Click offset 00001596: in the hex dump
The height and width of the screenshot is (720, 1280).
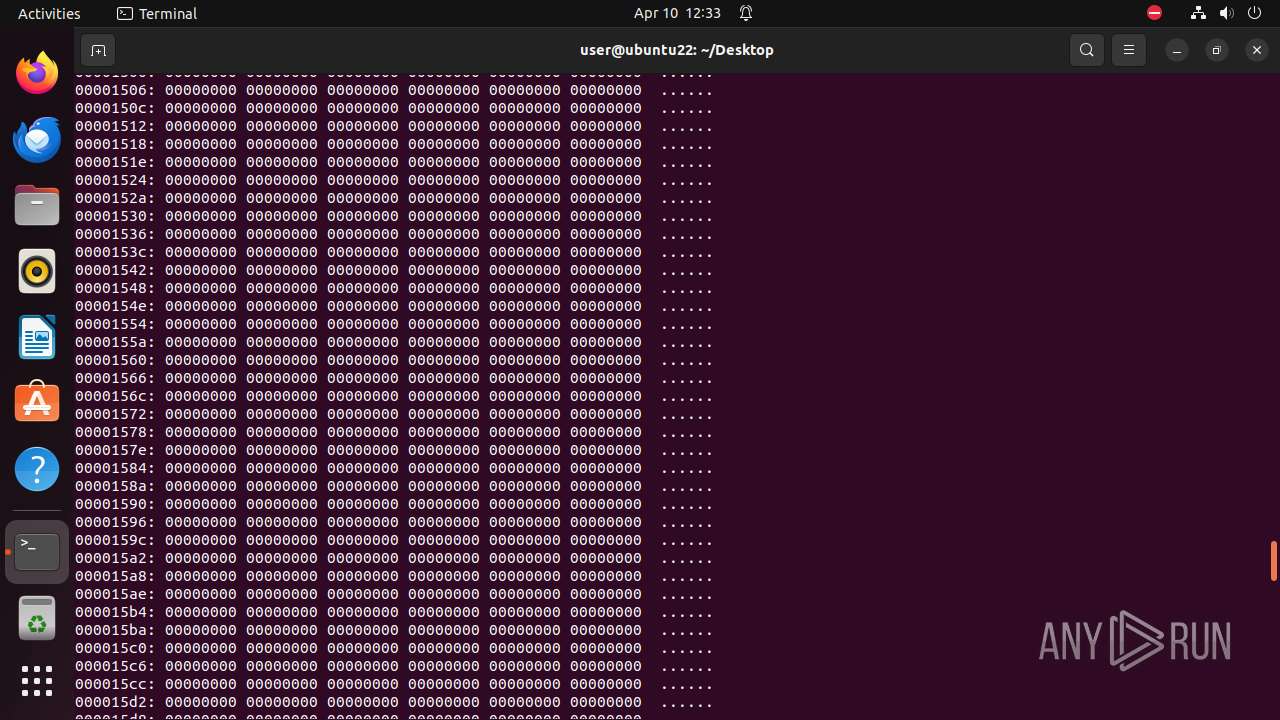pyautogui.click(x=115, y=522)
